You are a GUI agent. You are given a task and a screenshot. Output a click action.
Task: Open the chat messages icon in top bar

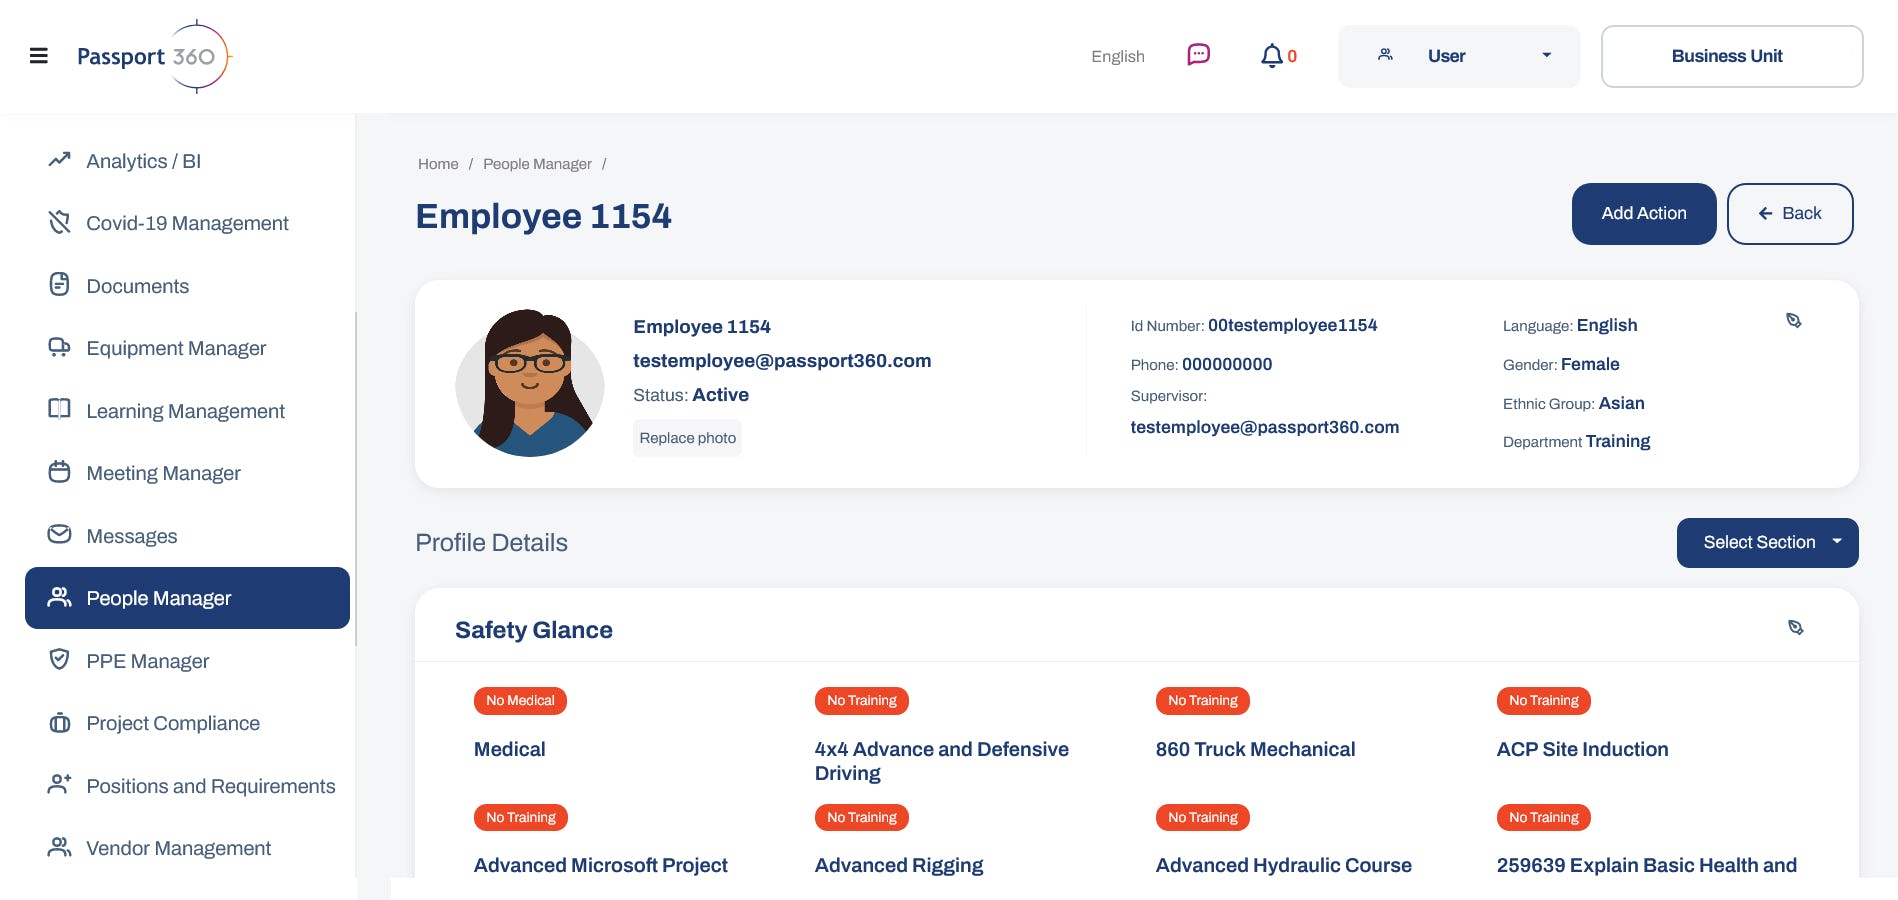click(x=1197, y=55)
